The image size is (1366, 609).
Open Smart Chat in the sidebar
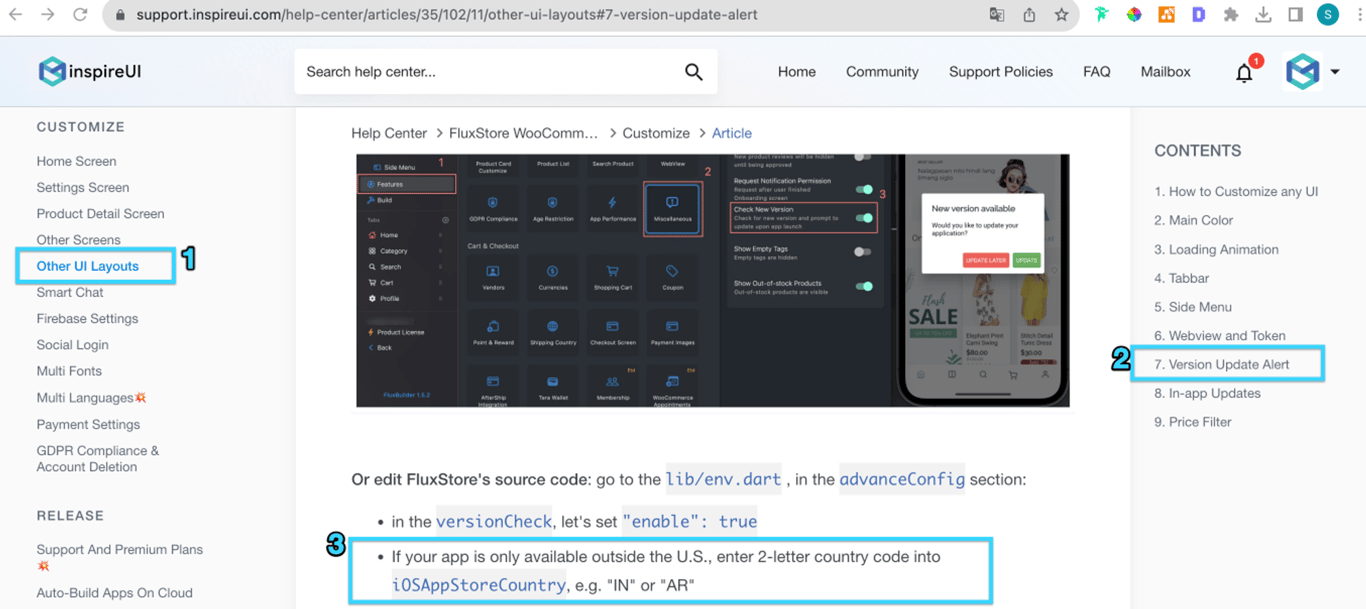[x=70, y=292]
